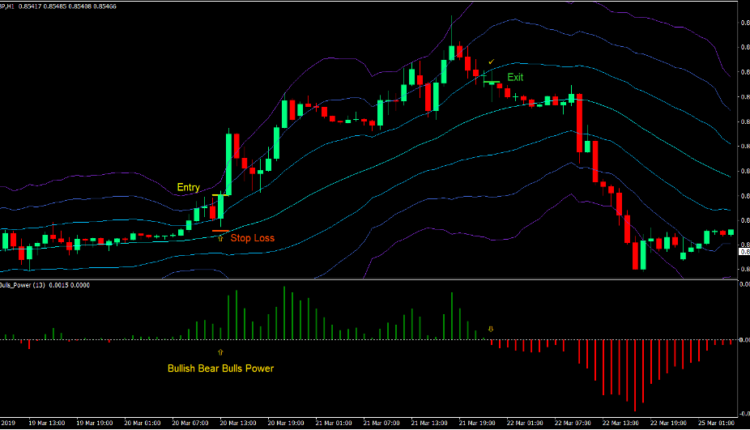Click the chart symbol OHLC header text

coord(60,4)
